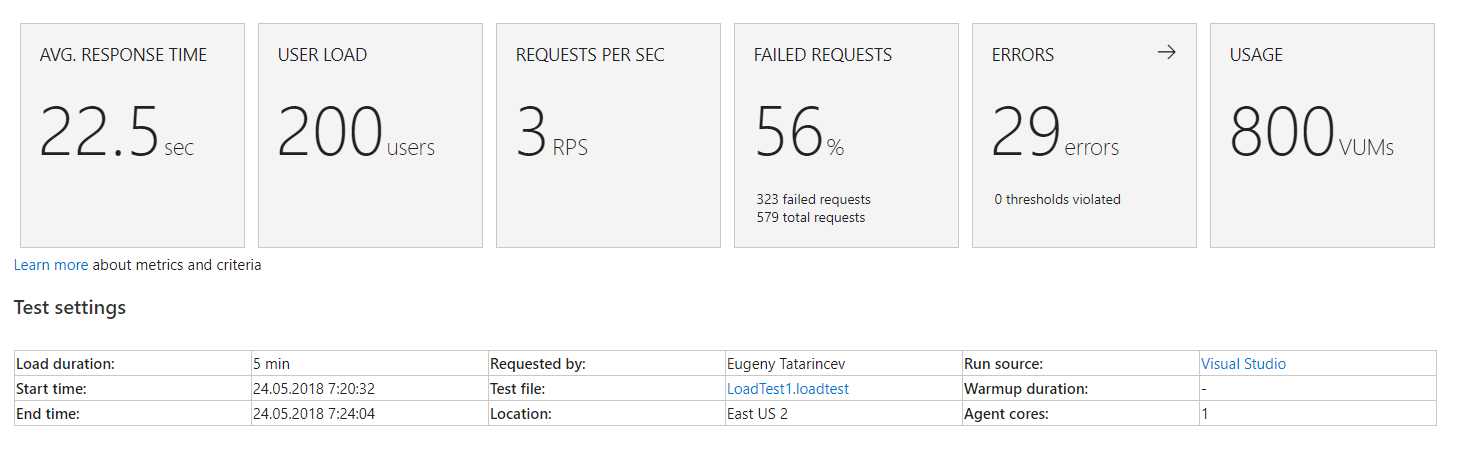Select the User Load tile

coord(370,136)
